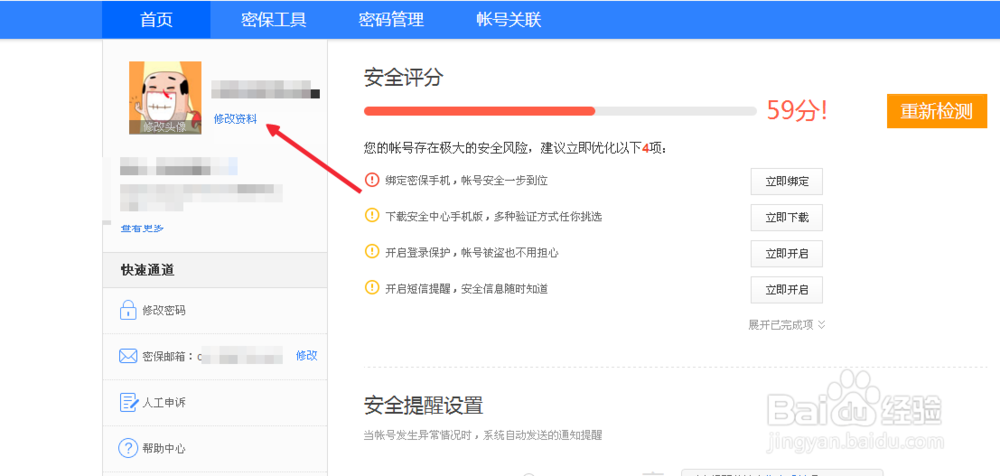Click 修改 next to 密保邮箱

pyautogui.click(x=306, y=356)
